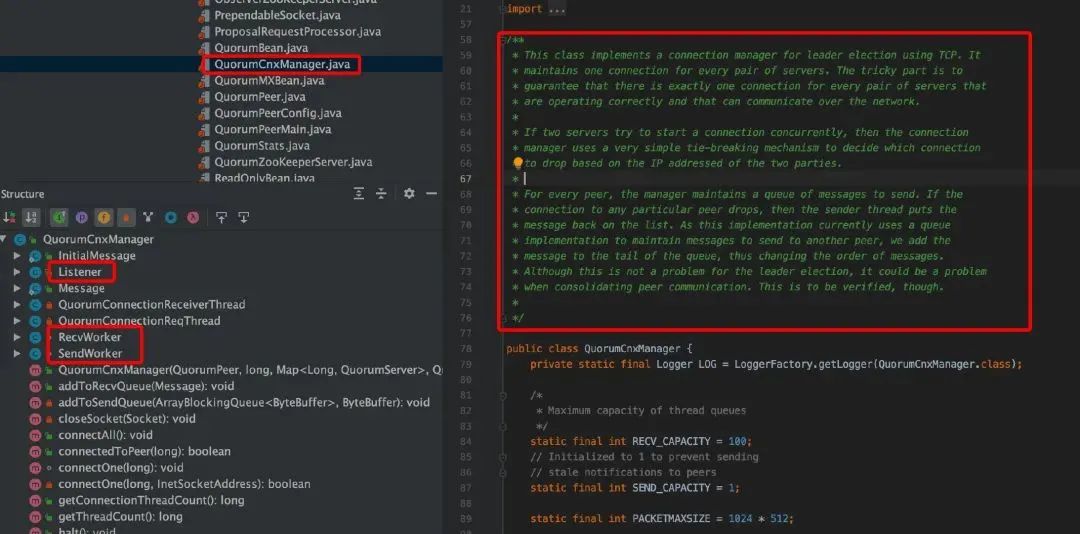Place cursor on line 67 of comment
The image size is (1080, 534).
click(526, 178)
